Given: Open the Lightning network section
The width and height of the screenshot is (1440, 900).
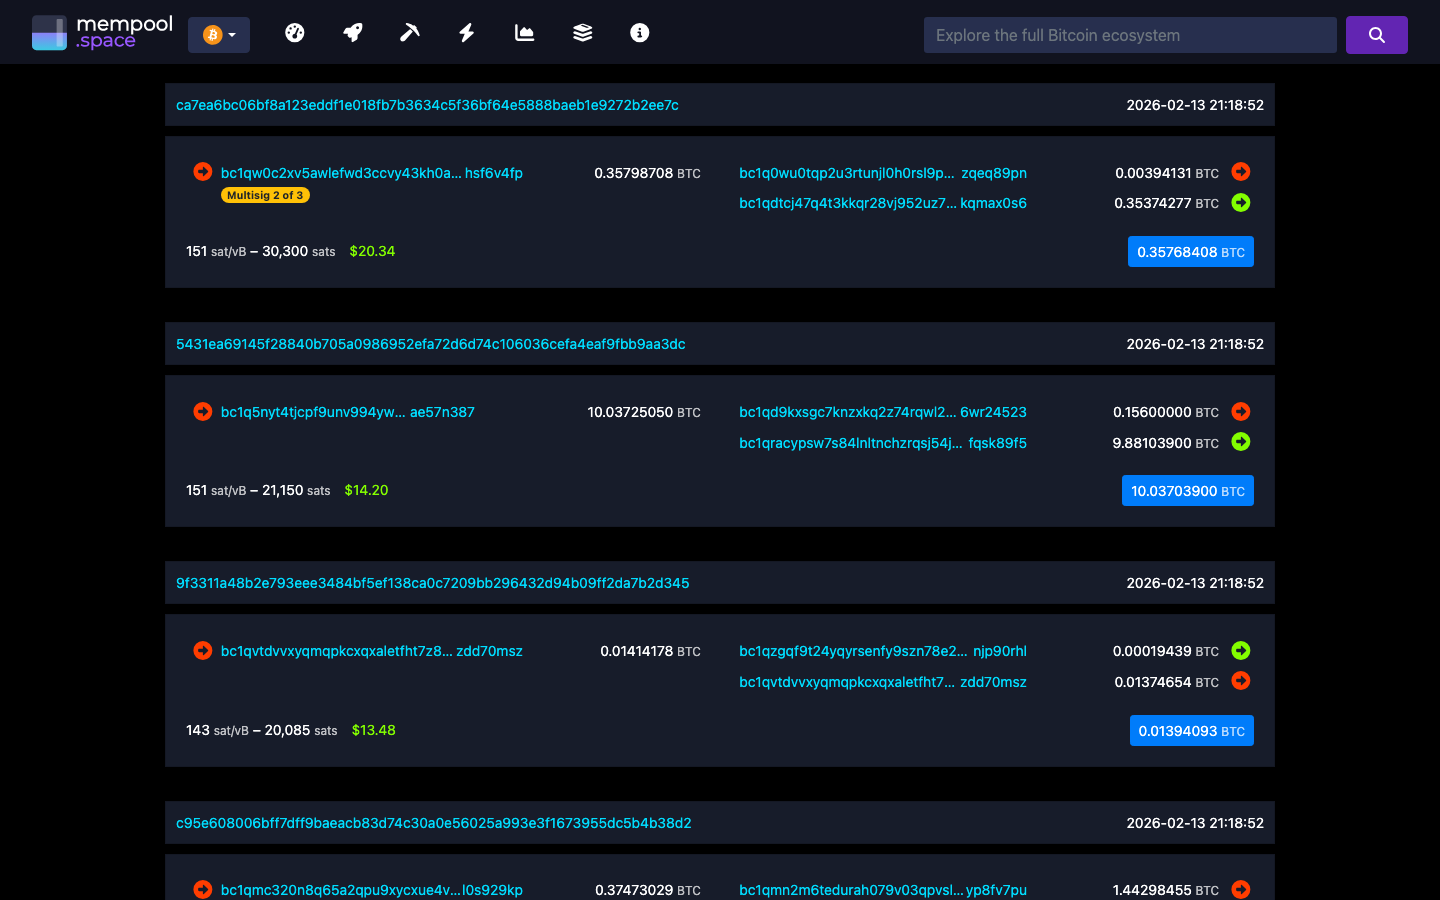Looking at the screenshot, I should click(x=466, y=33).
